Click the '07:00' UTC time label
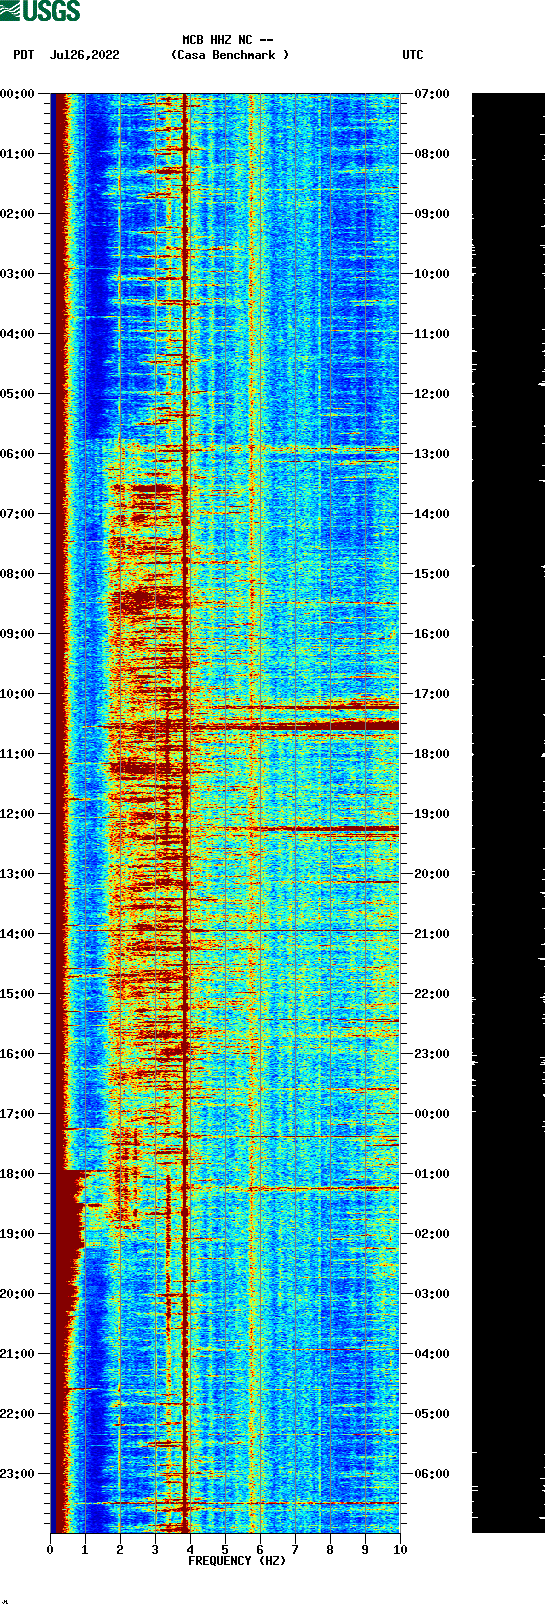 tap(432, 94)
